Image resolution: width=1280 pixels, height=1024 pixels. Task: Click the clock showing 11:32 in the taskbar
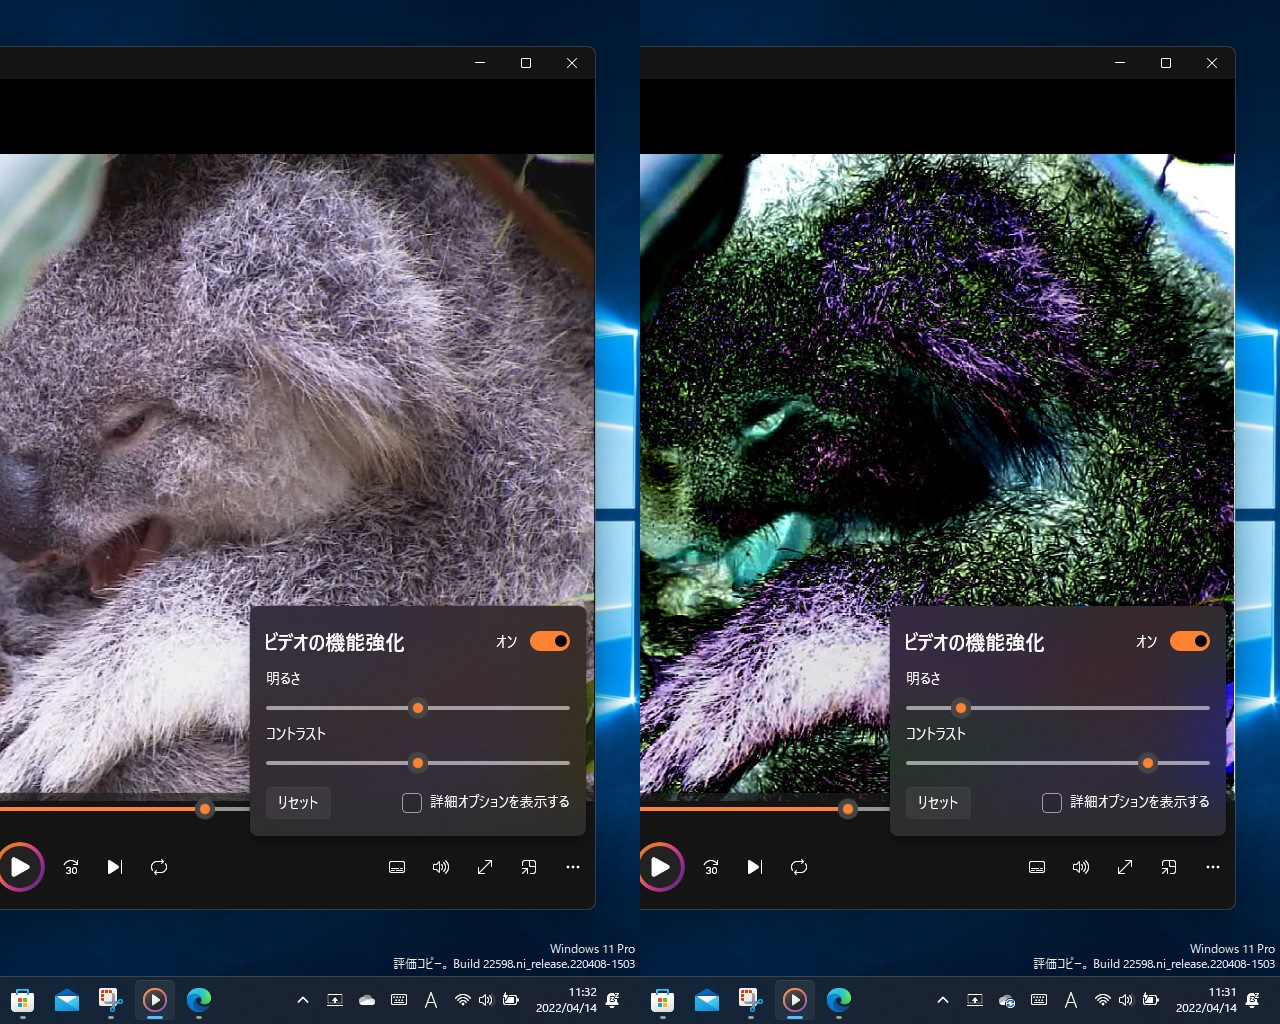tap(561, 1000)
